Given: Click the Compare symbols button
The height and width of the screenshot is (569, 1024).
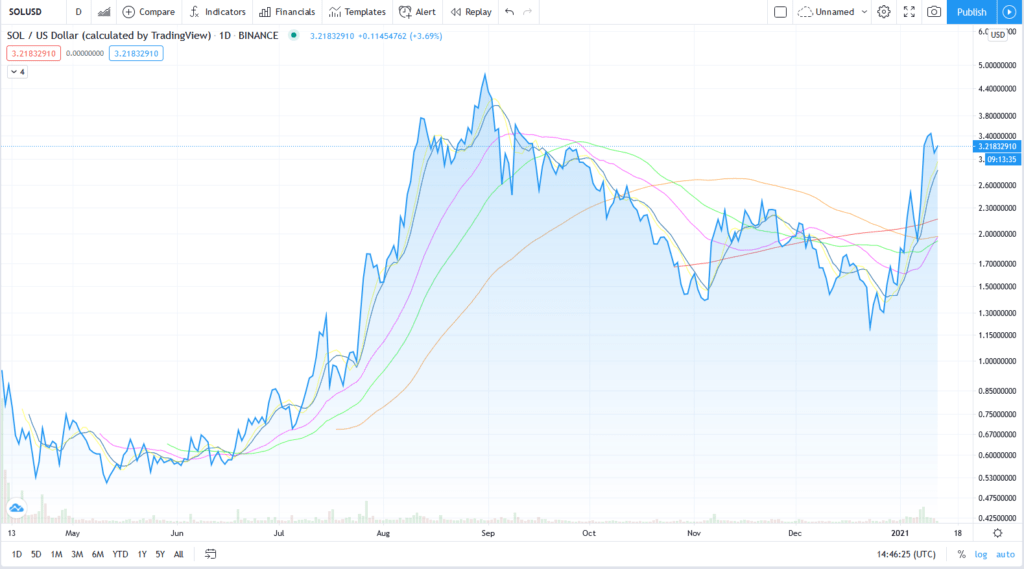Looking at the screenshot, I should pos(148,12).
